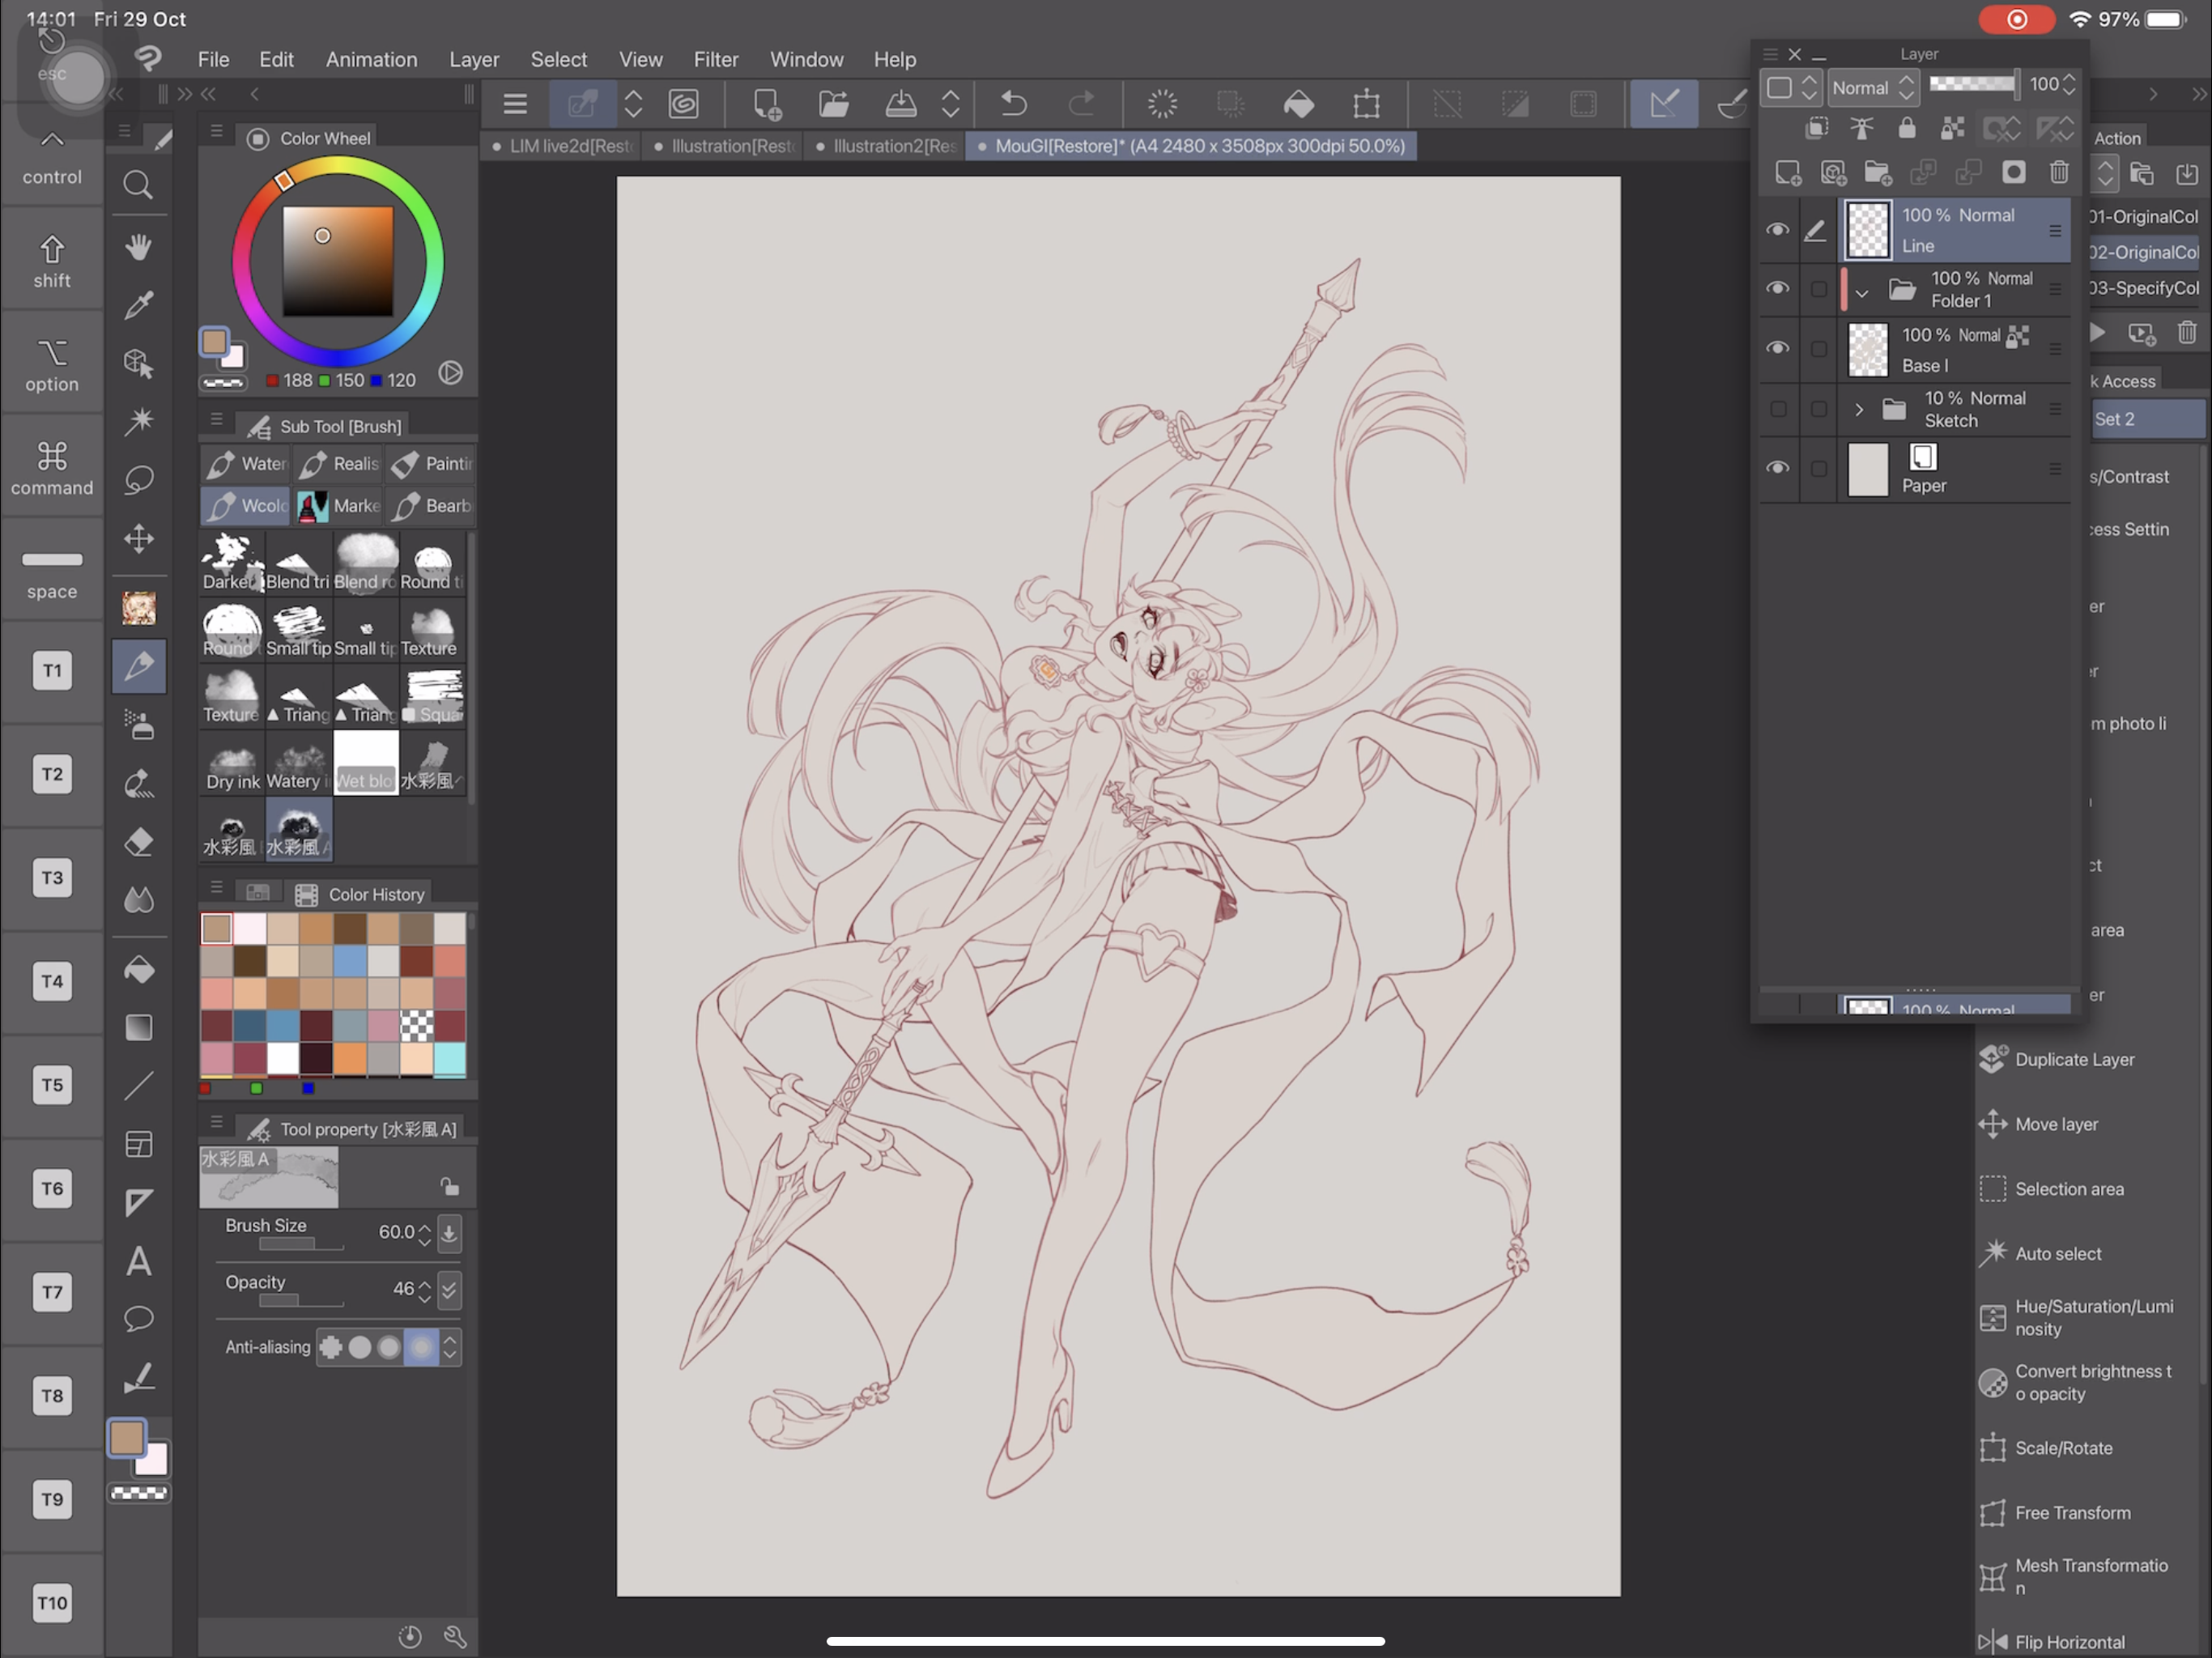Open the Filter menu
This screenshot has height=1658, width=2212.
pos(716,60)
